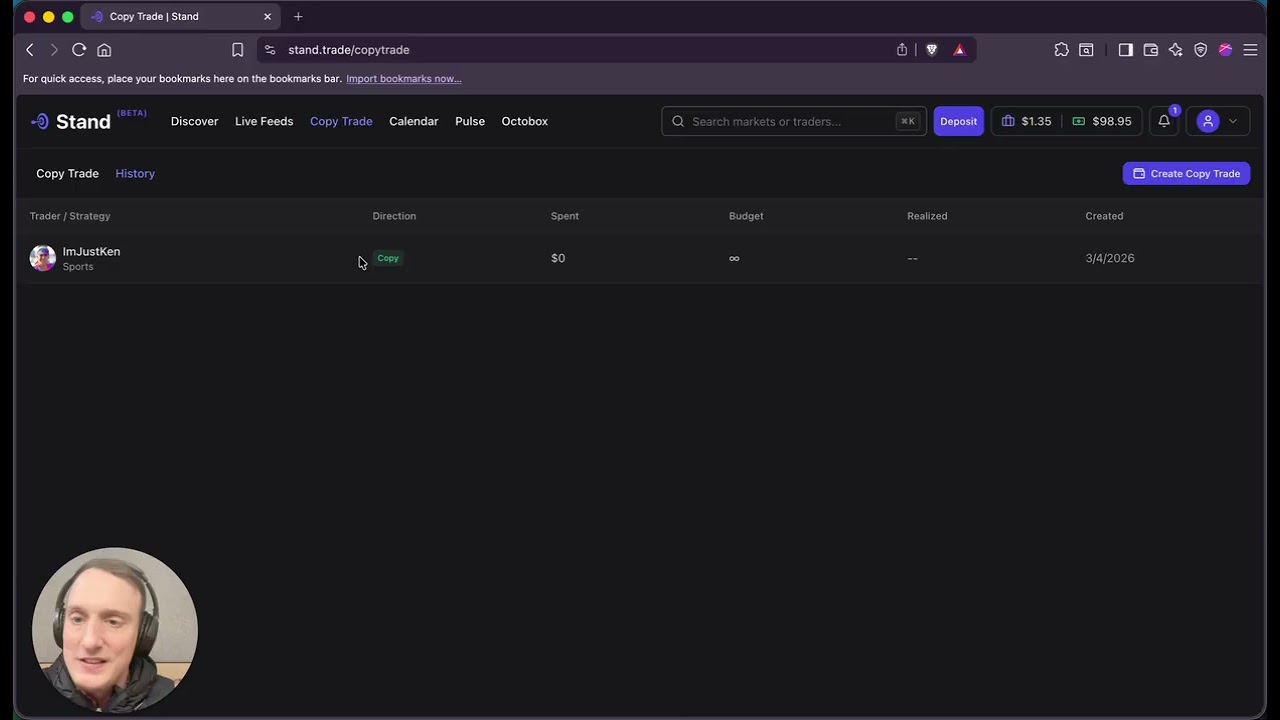Click the Spent column header
Screen dimensions: 1280x720
[x=565, y=216]
